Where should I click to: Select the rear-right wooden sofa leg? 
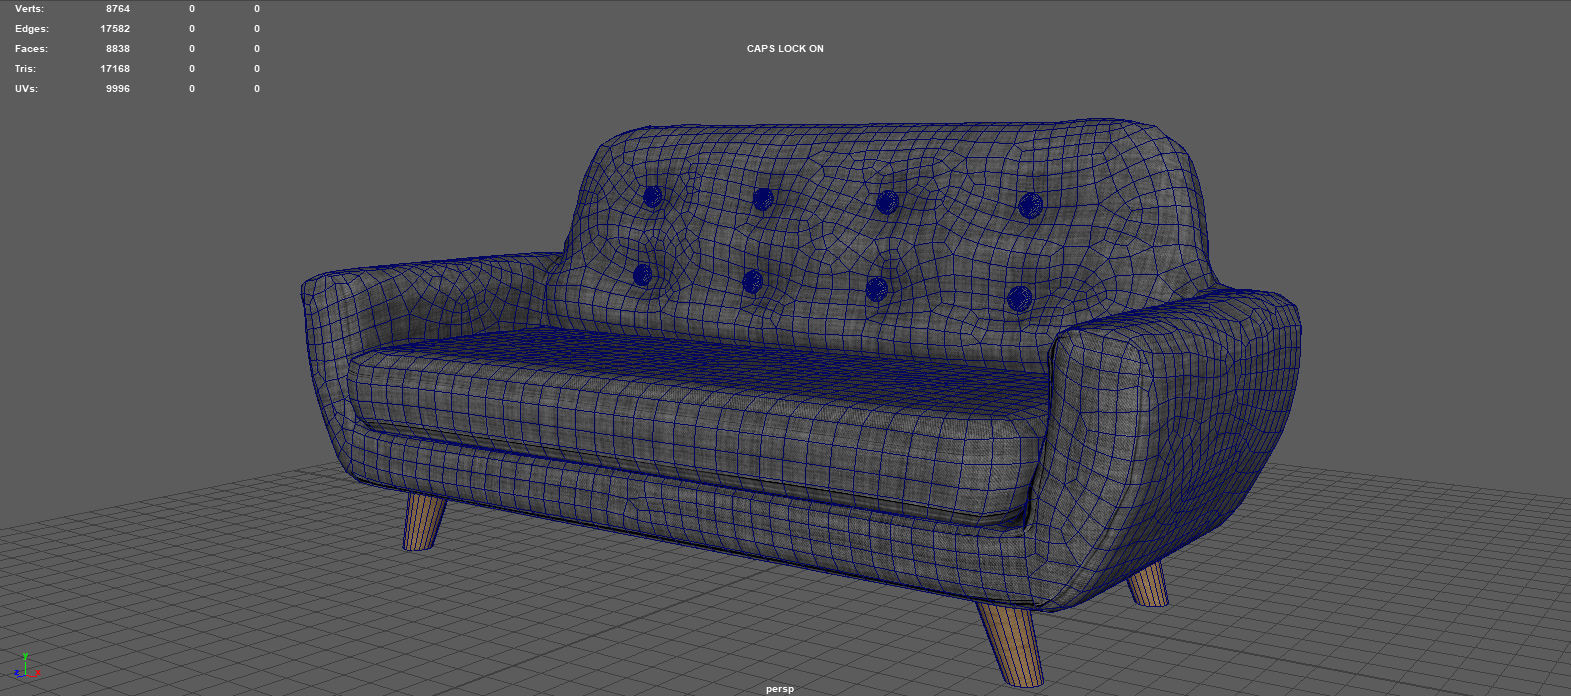(1148, 584)
